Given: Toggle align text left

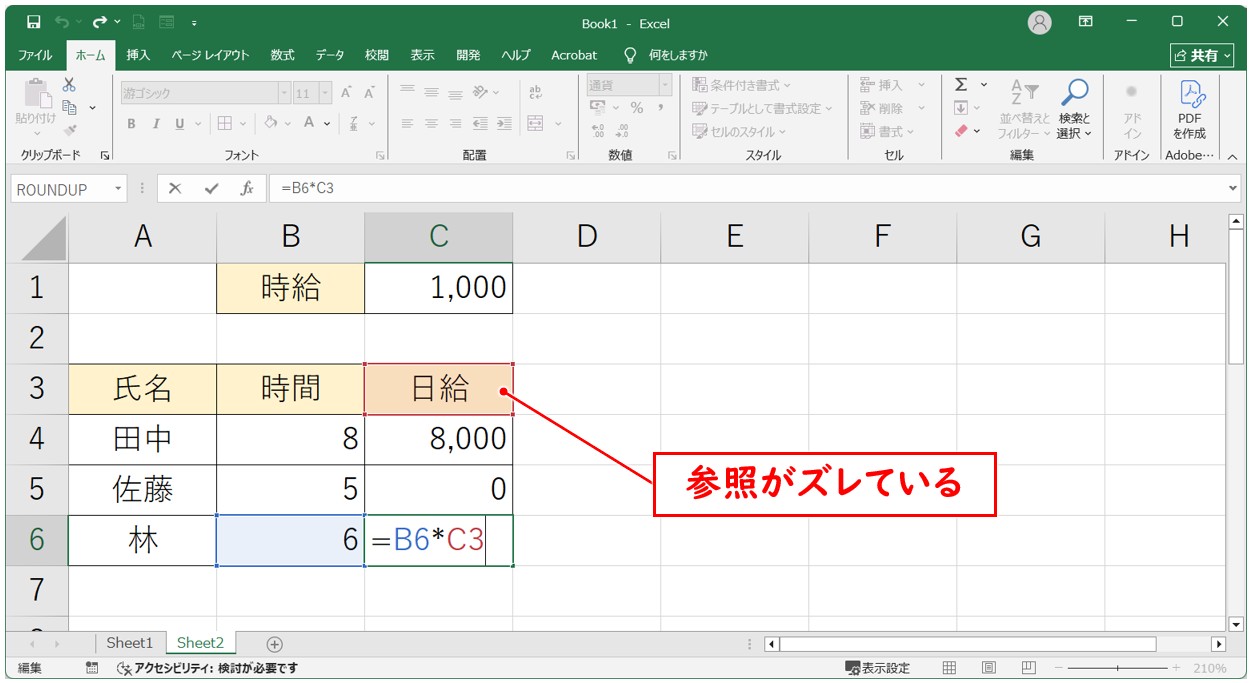Looking at the screenshot, I should coord(407,124).
